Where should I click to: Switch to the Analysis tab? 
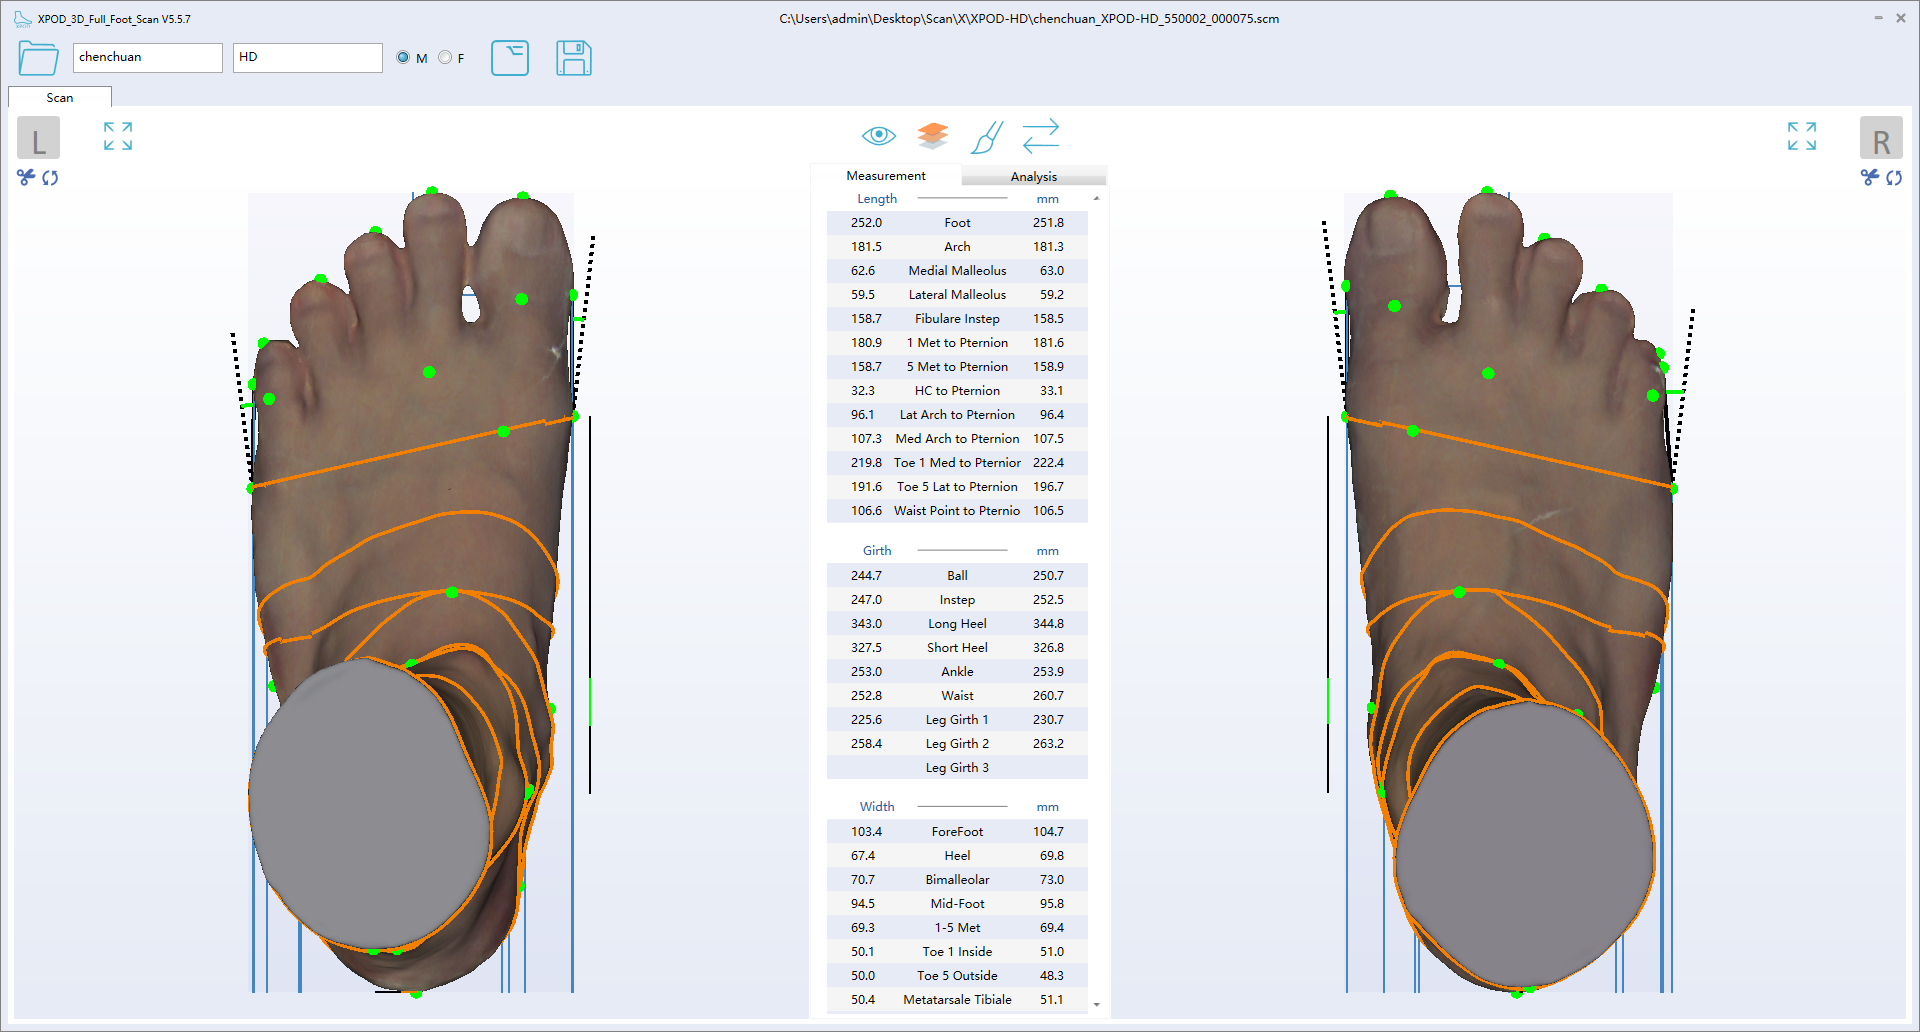pyautogui.click(x=1033, y=176)
